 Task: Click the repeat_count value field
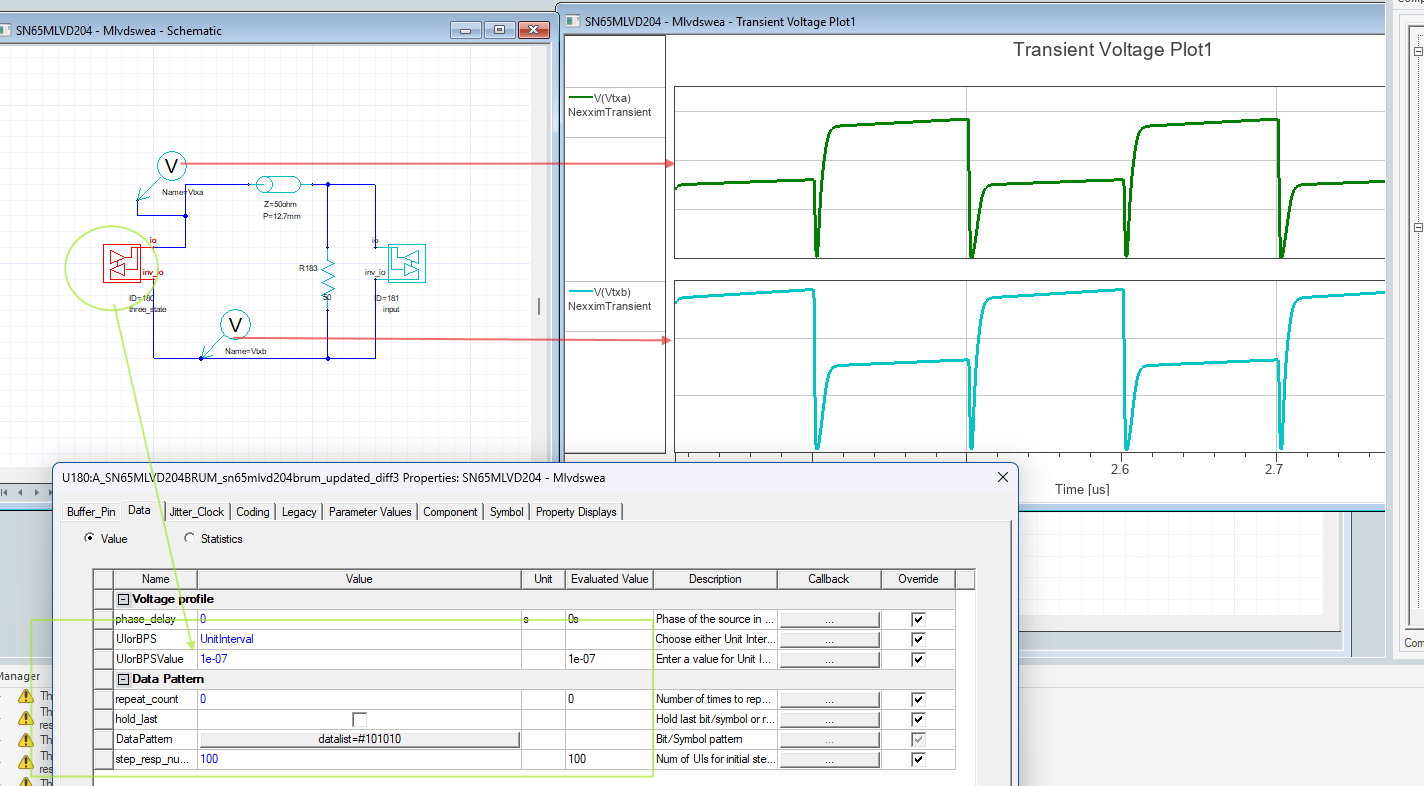point(359,699)
